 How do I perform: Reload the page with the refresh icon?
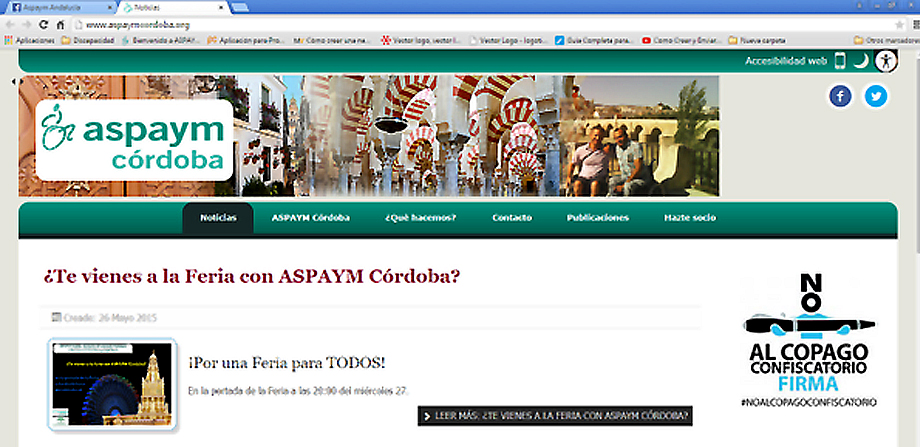[43, 25]
